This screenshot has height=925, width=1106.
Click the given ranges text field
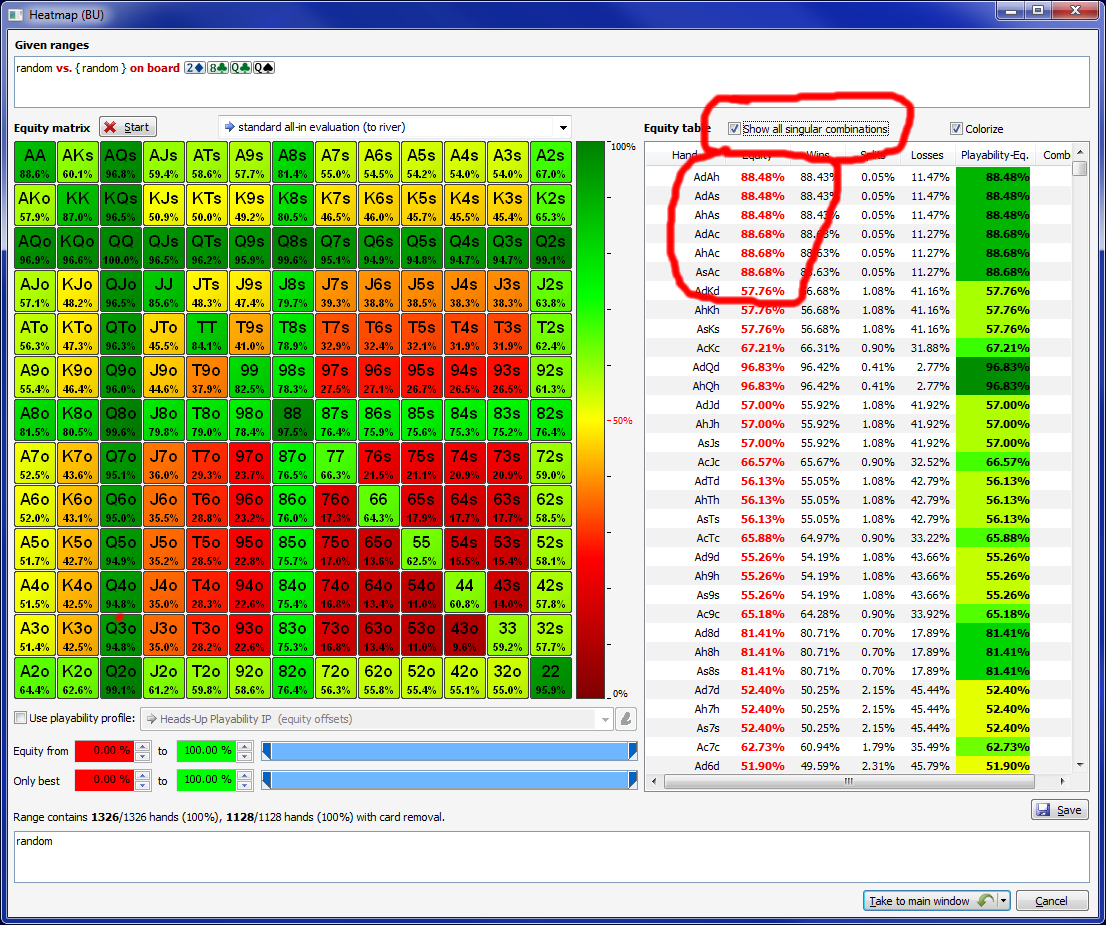pos(552,83)
